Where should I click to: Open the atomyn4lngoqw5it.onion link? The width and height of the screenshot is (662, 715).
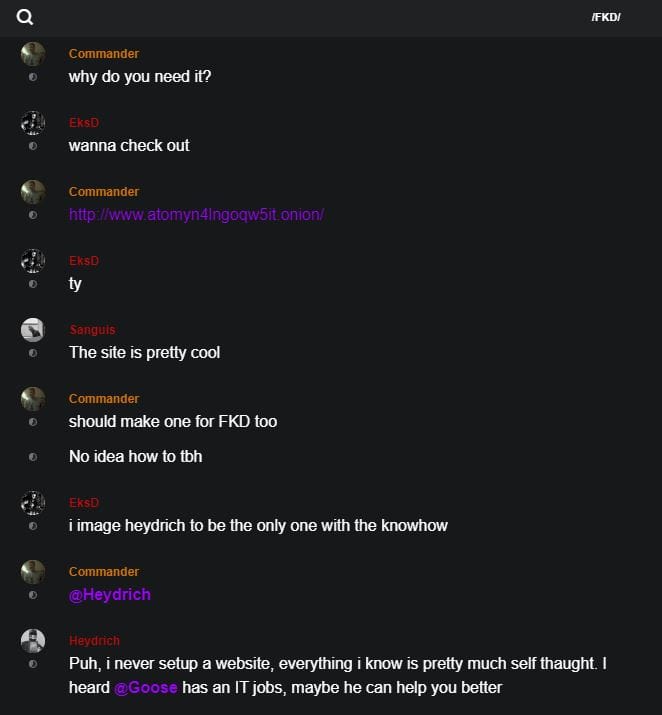196,214
